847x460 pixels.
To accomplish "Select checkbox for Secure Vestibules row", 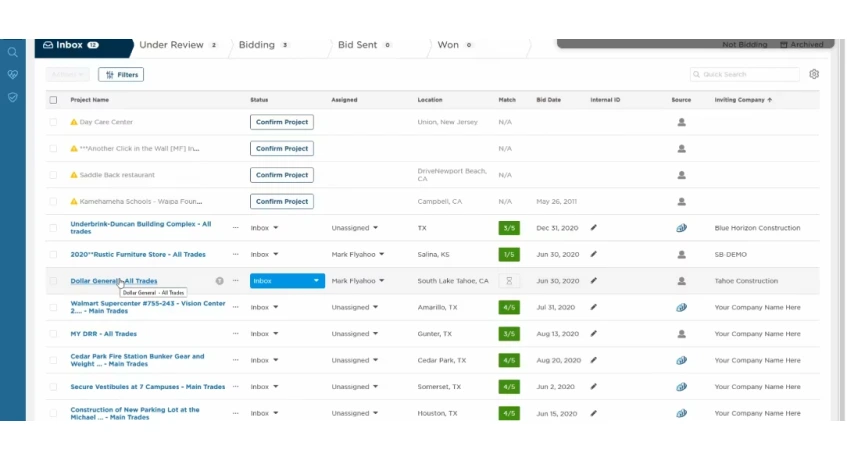I will point(53,387).
